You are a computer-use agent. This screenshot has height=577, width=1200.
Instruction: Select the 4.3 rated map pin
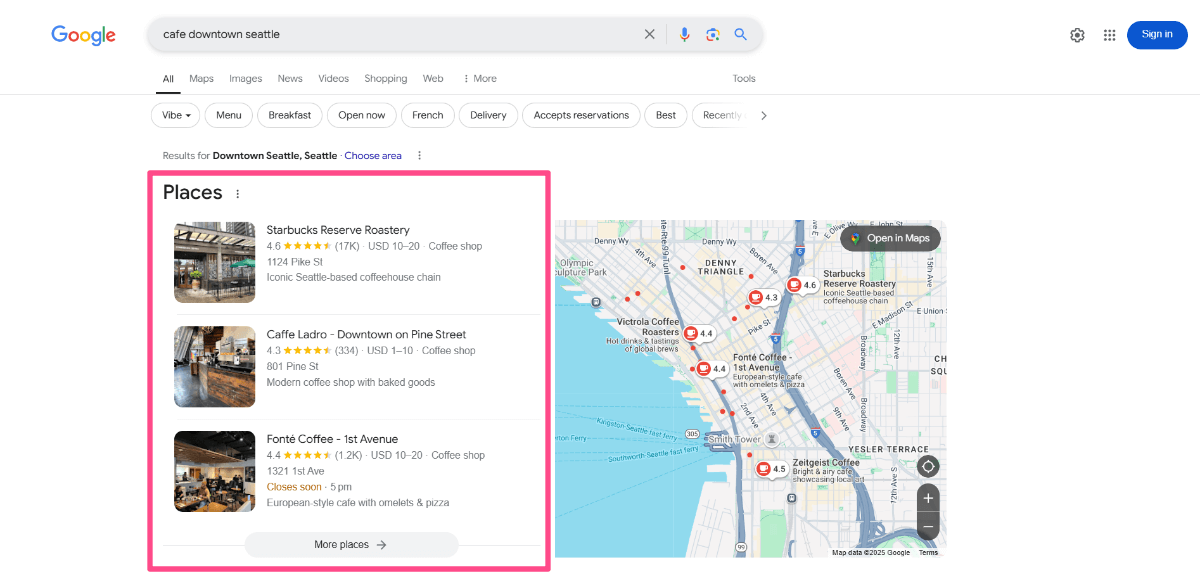[x=765, y=298]
